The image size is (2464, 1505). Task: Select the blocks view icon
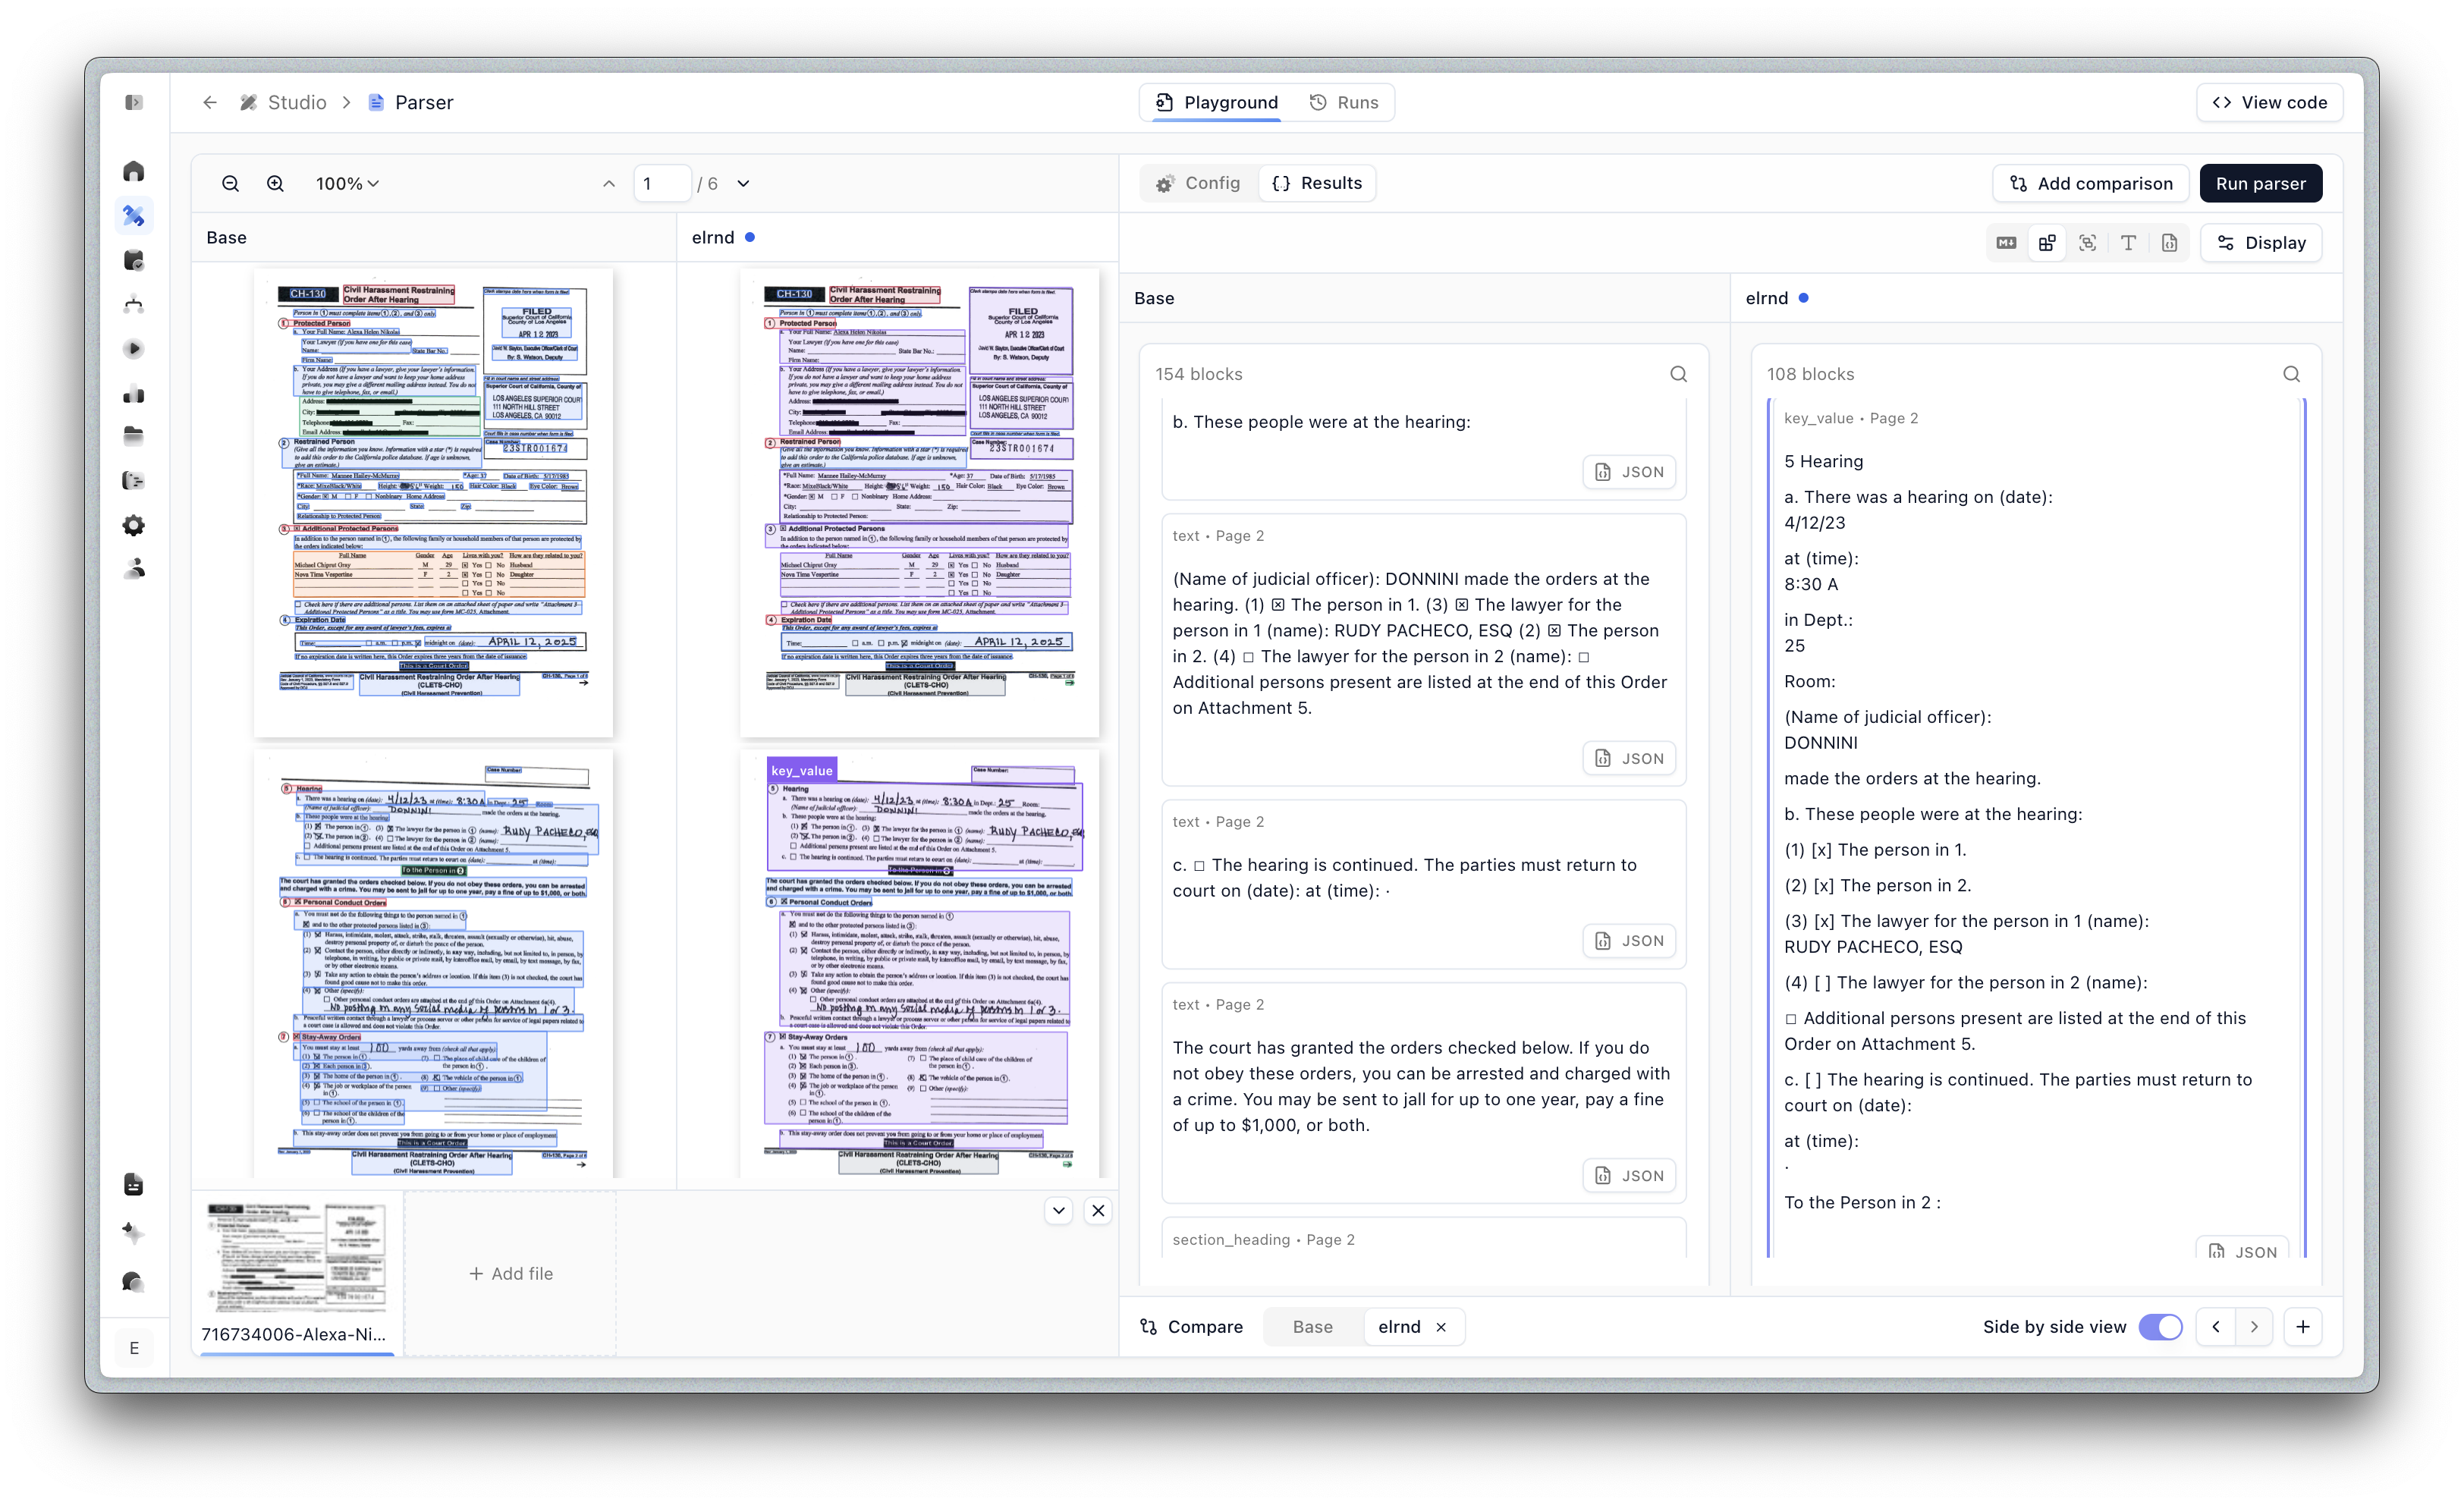(x=2047, y=243)
